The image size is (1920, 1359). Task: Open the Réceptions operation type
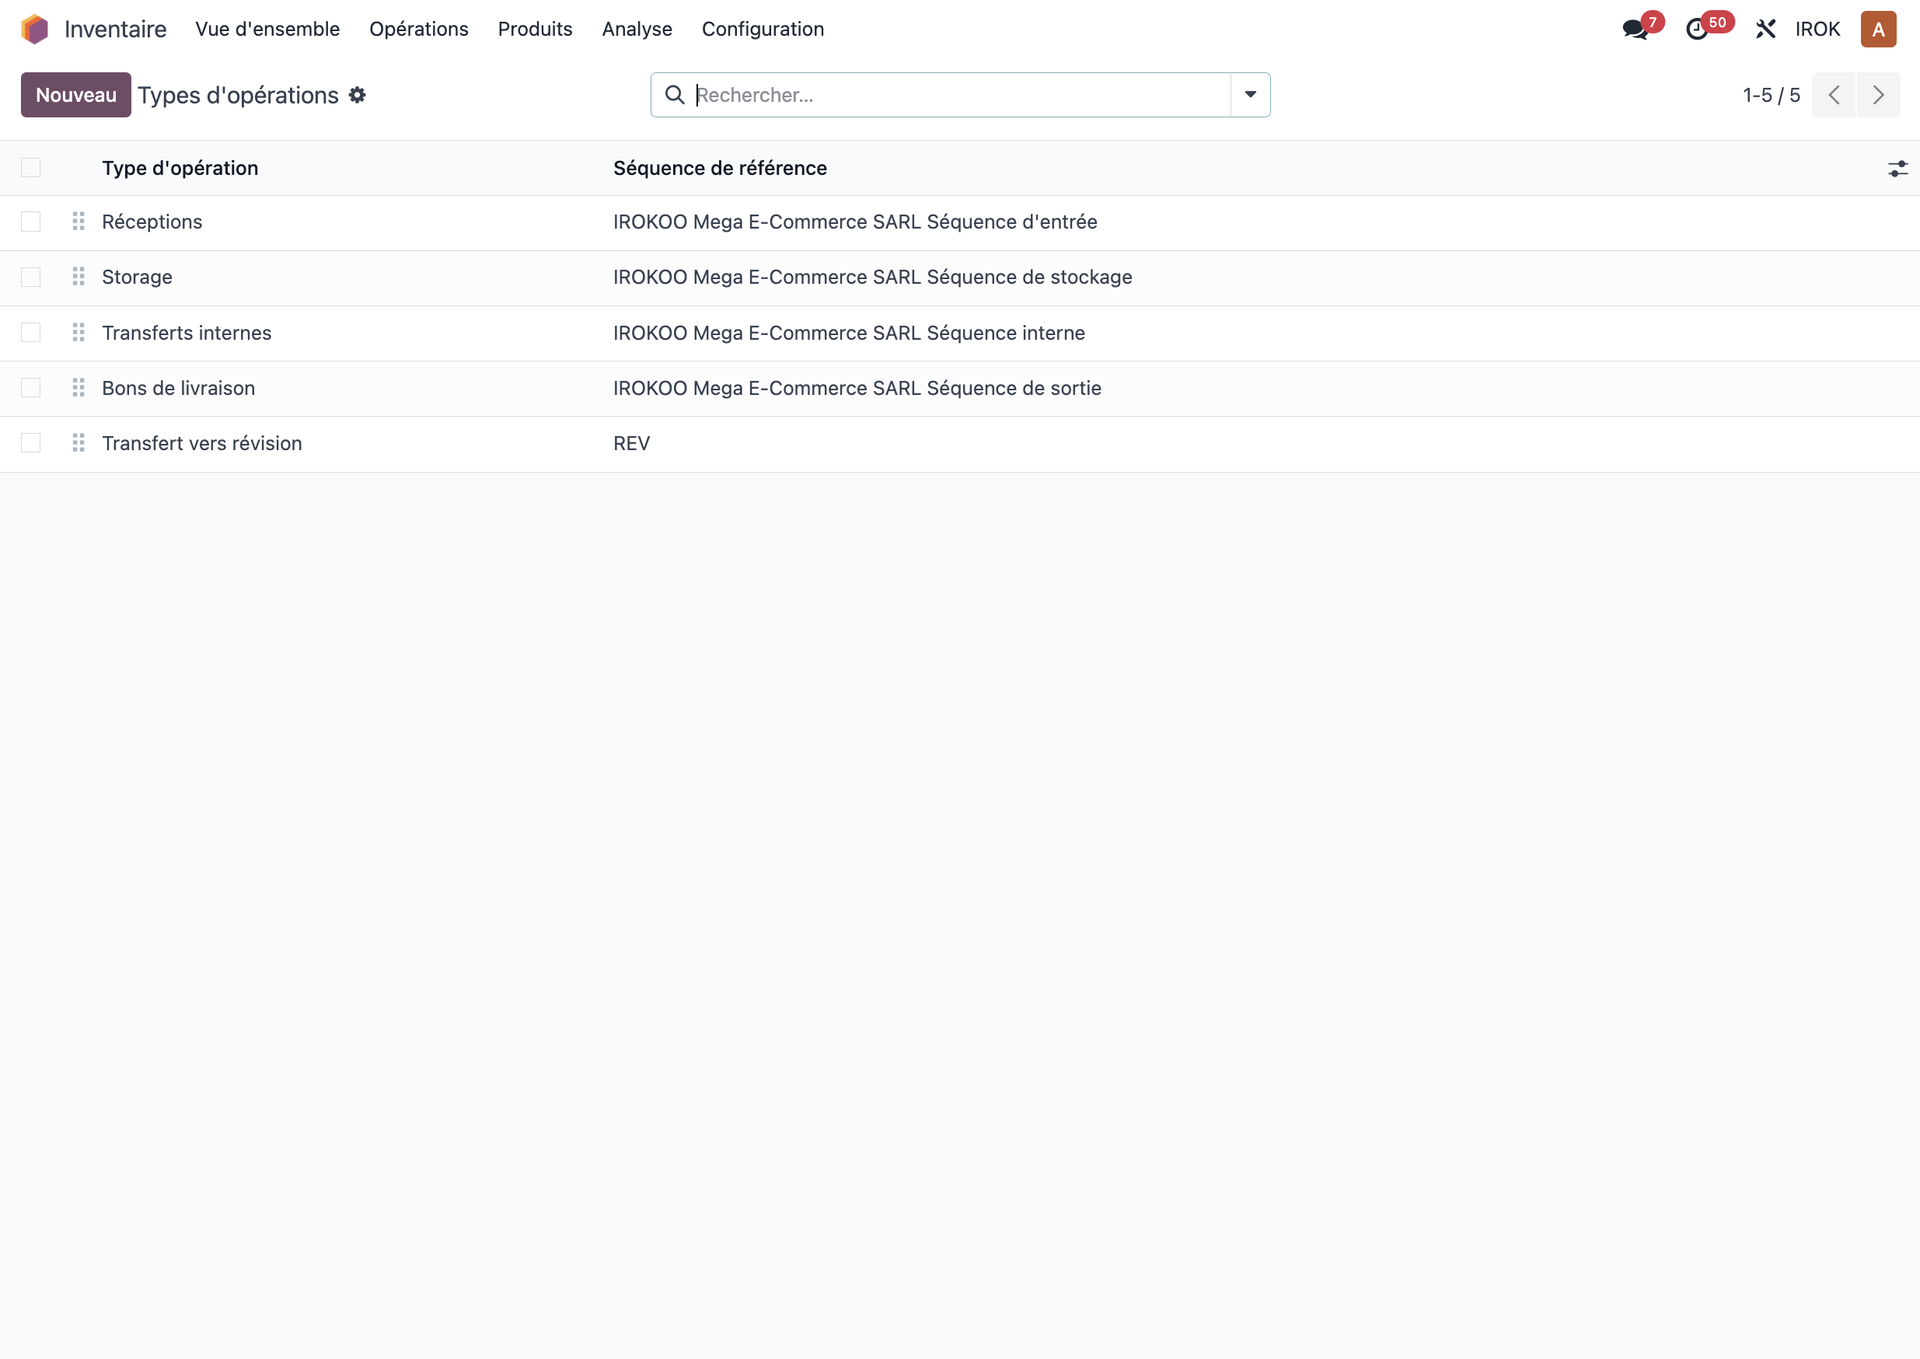[152, 222]
